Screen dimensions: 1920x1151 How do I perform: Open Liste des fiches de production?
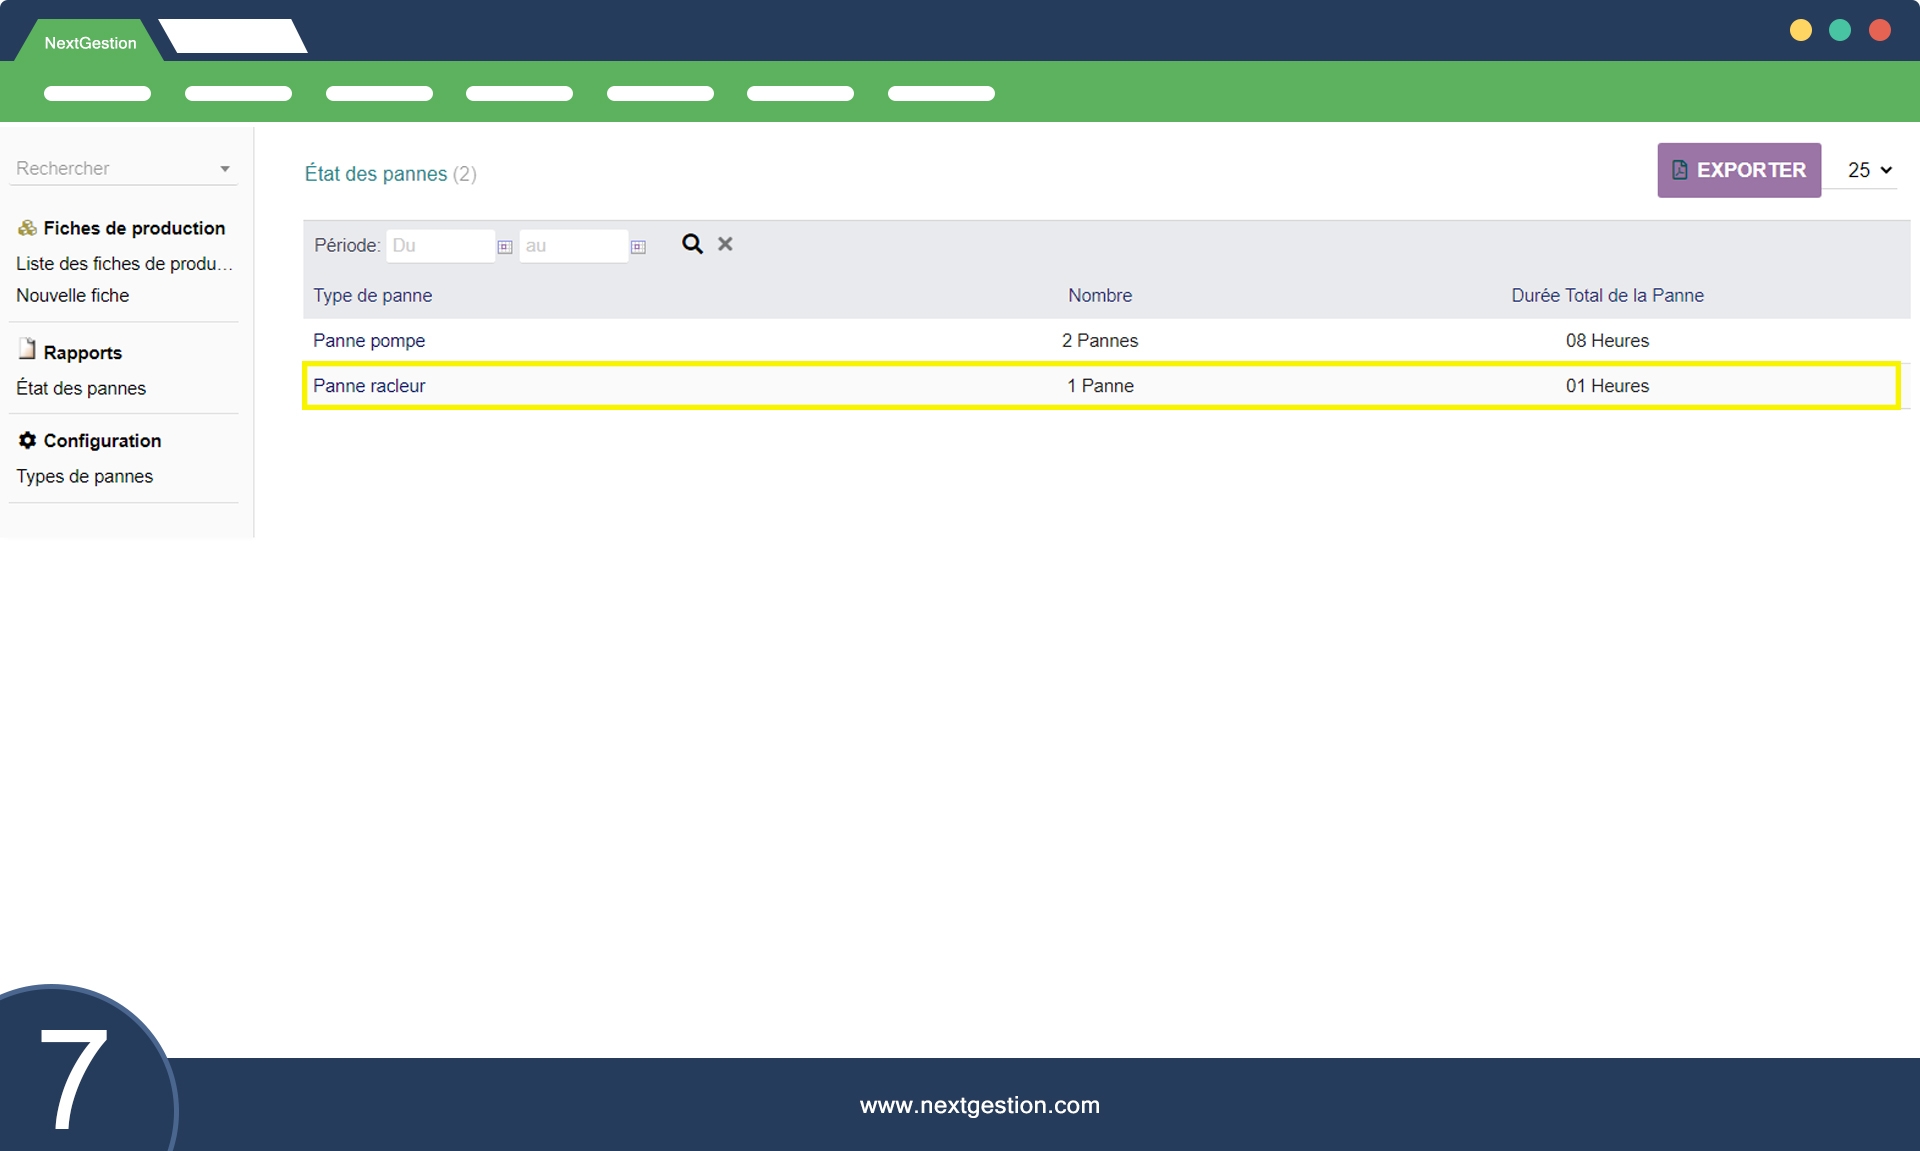tap(124, 264)
